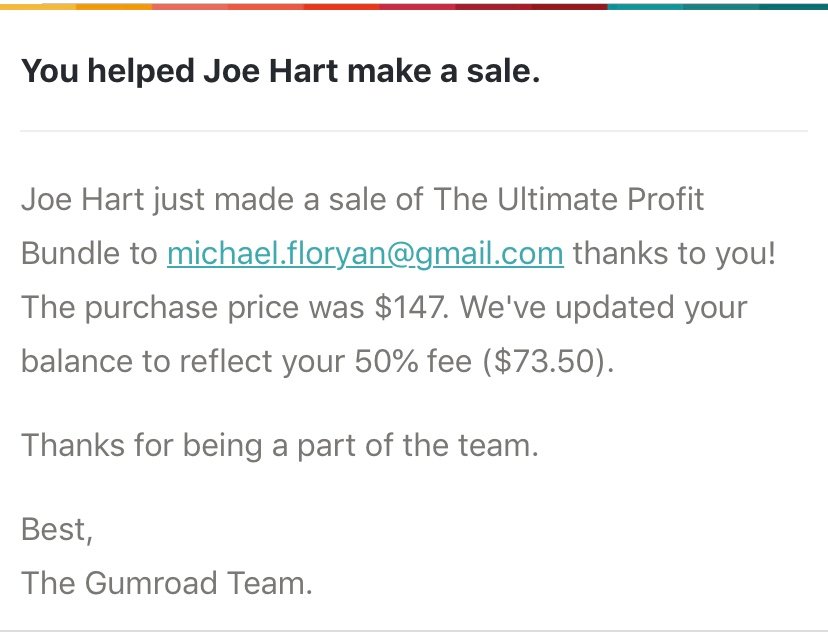Click the dark maroon segment of the top bar
The image size is (828, 632).
point(570,6)
